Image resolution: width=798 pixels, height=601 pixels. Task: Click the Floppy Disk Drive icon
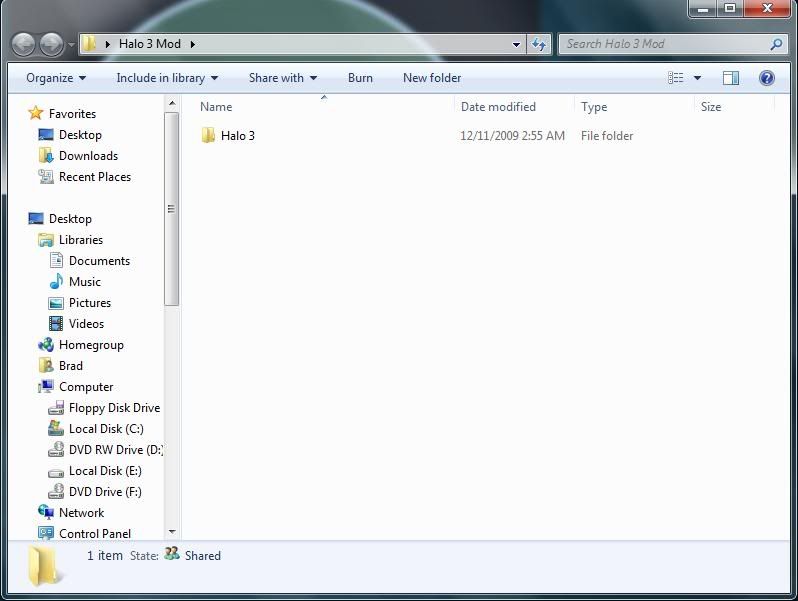point(56,408)
